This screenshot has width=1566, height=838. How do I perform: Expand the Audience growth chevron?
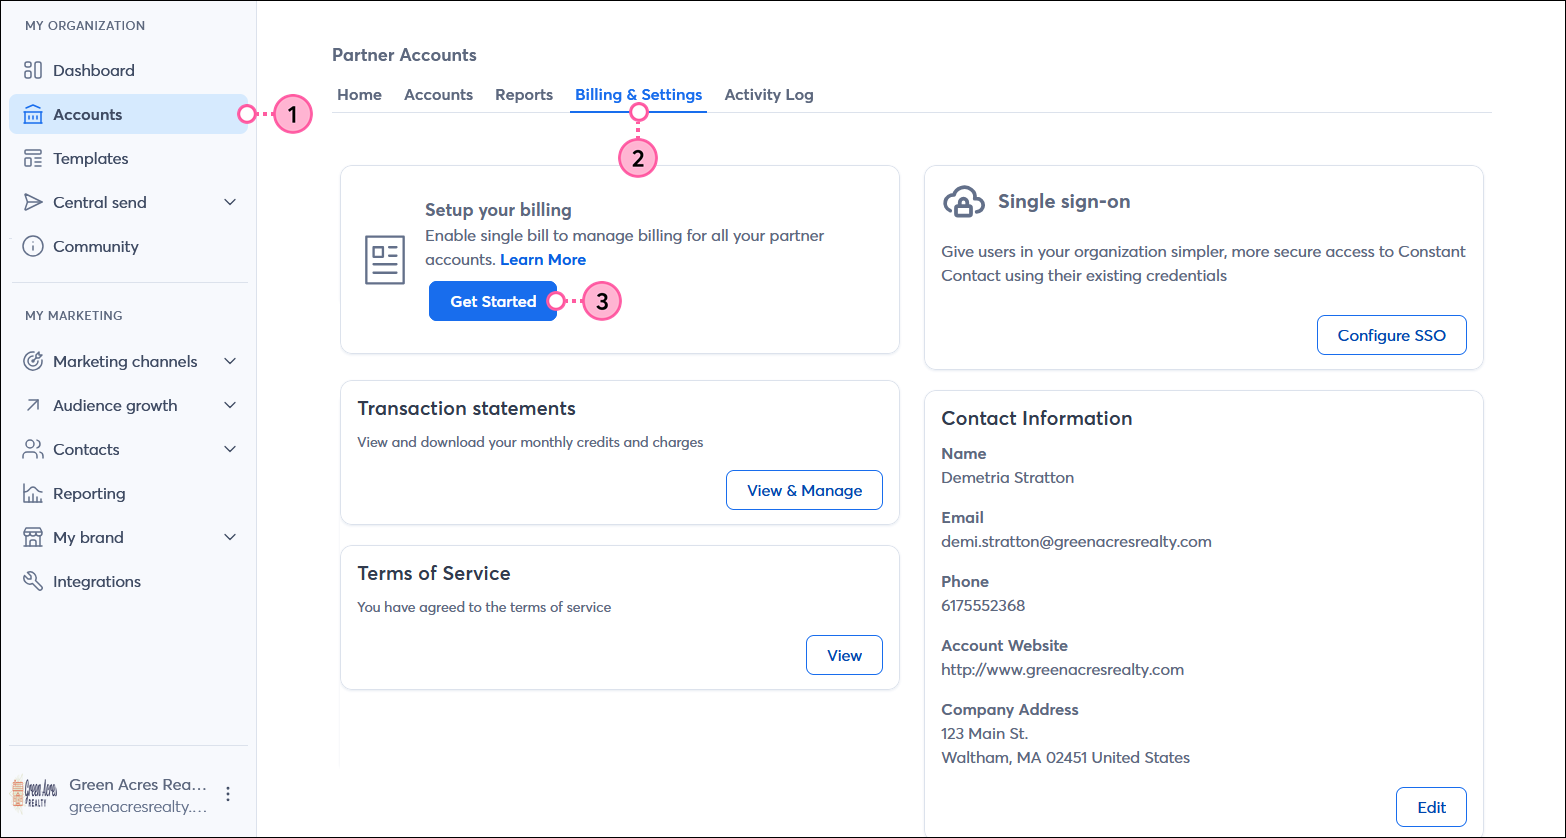coord(230,405)
